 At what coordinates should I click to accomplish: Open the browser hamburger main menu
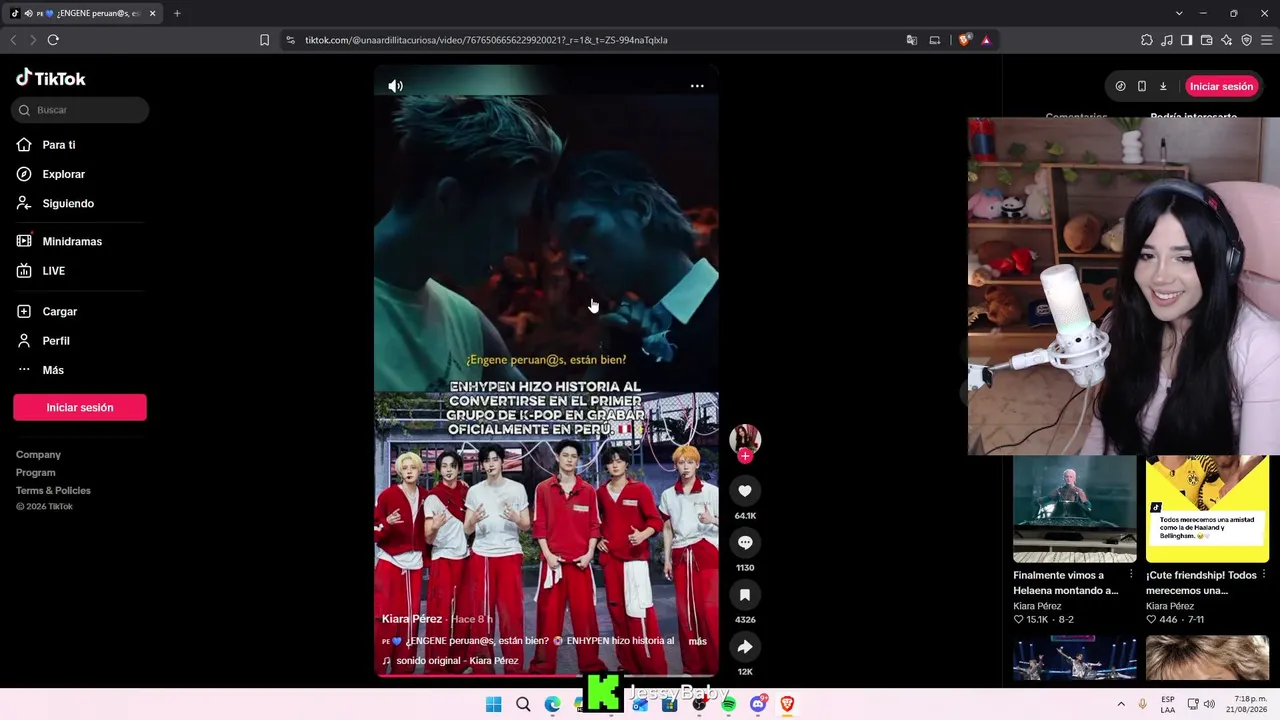coord(1266,40)
